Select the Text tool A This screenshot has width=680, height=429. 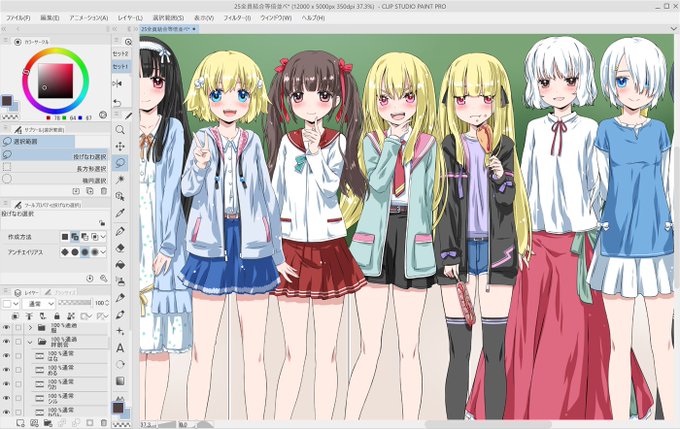coord(120,348)
